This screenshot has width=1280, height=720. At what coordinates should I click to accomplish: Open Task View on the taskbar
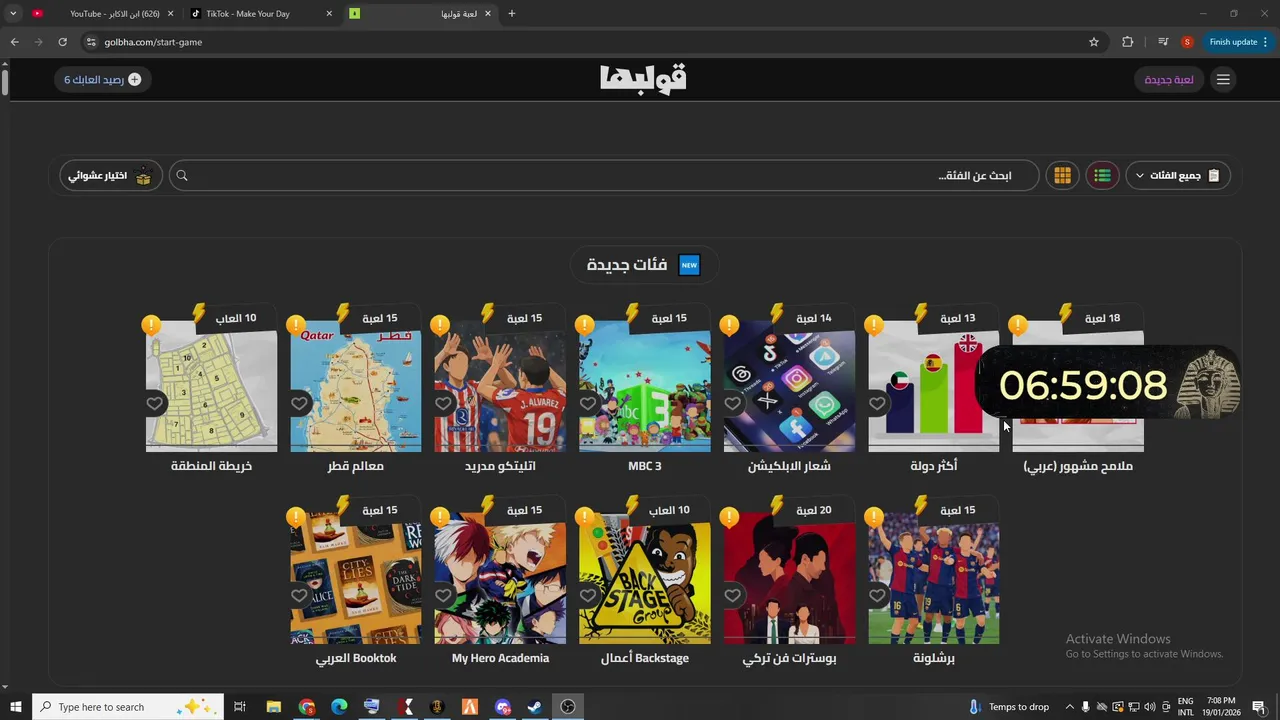pos(240,707)
